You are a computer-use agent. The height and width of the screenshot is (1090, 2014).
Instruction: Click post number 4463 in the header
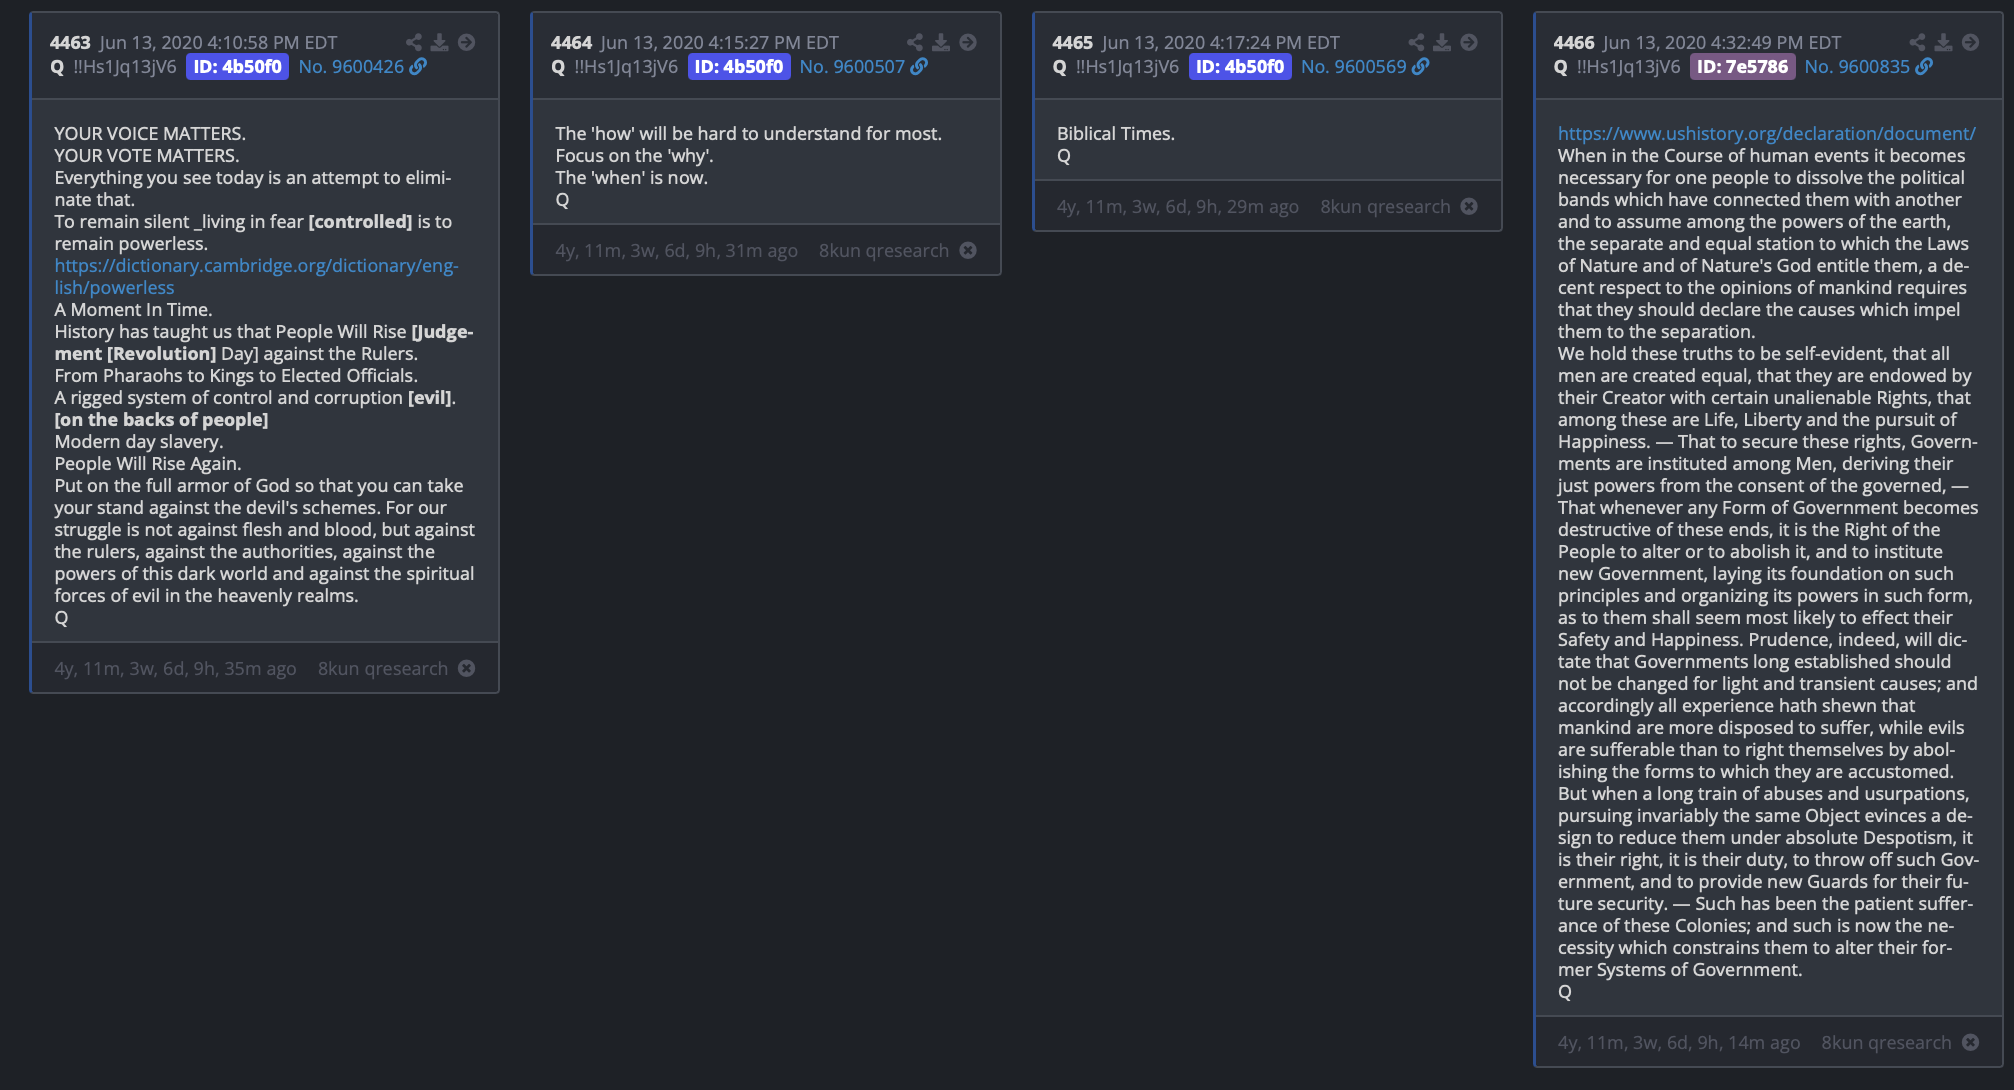(70, 43)
